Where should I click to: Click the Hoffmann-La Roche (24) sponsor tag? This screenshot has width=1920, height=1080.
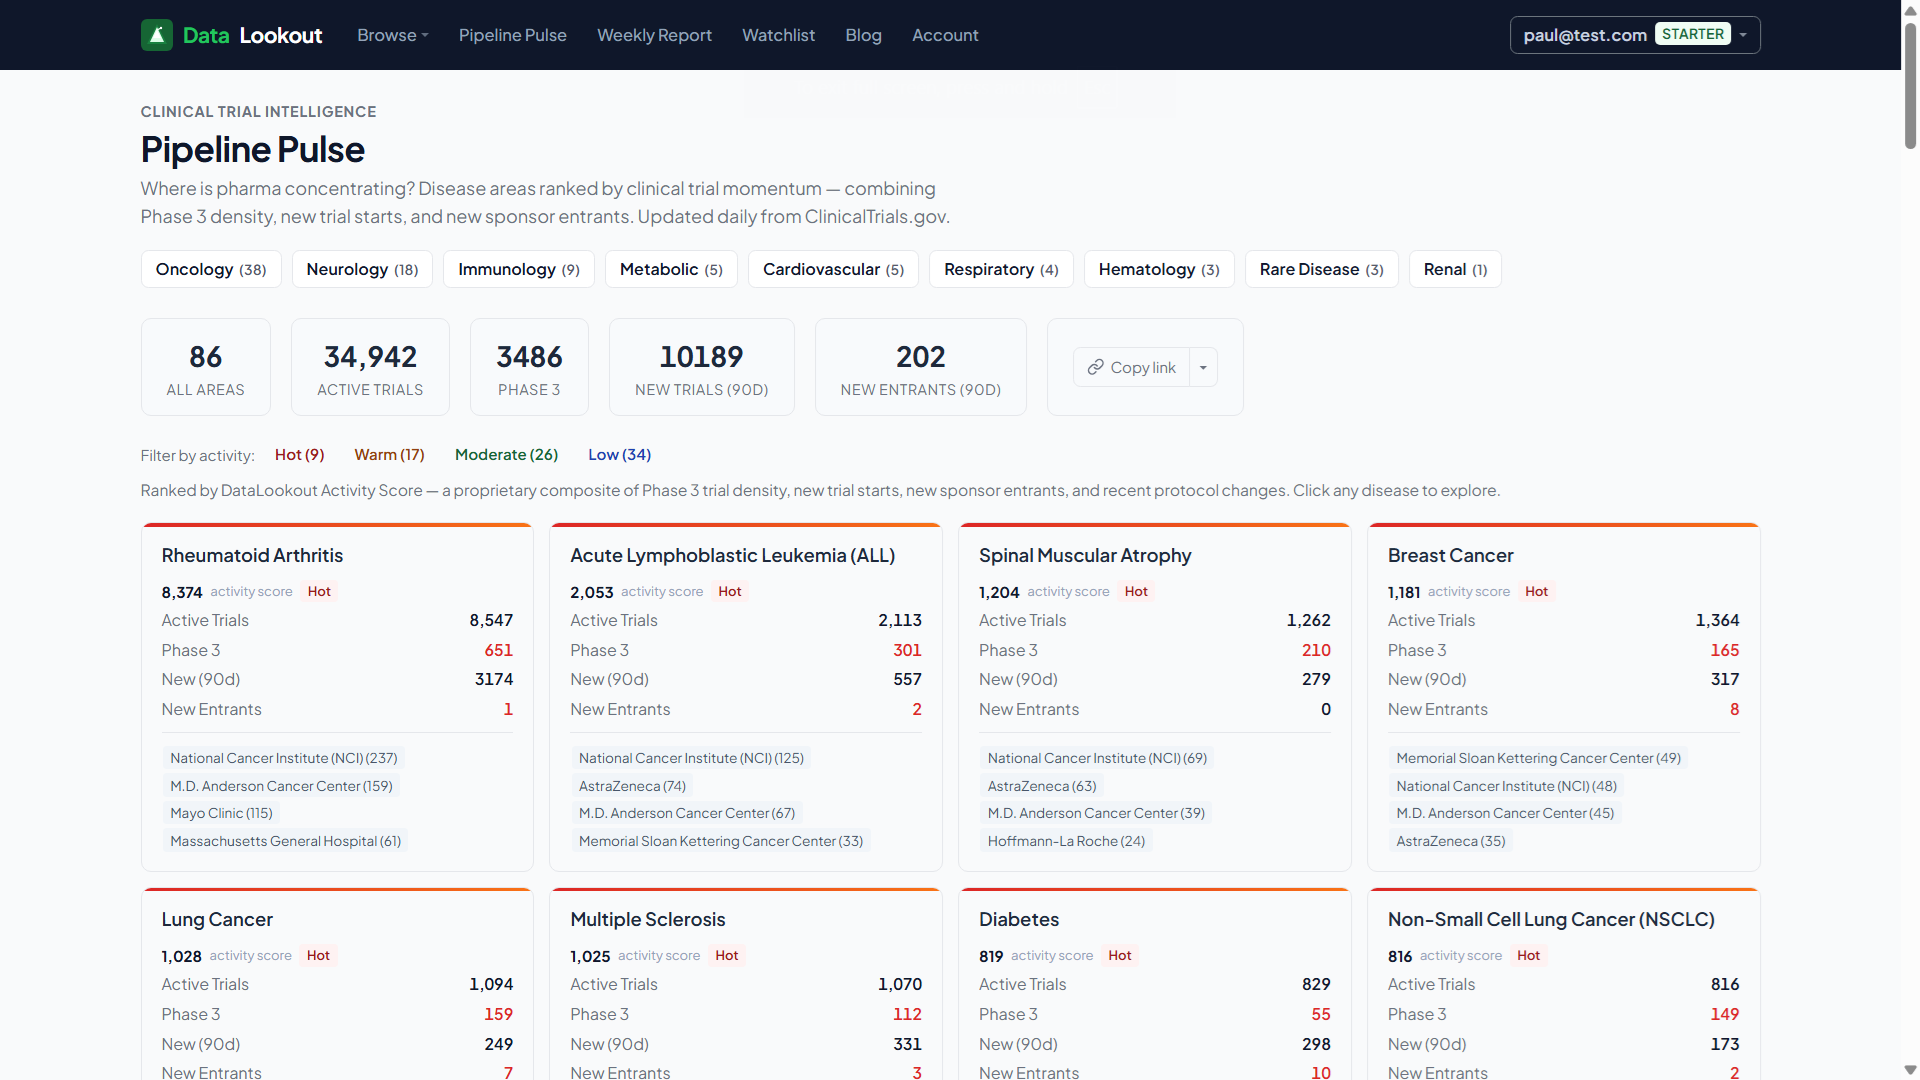(x=1066, y=841)
